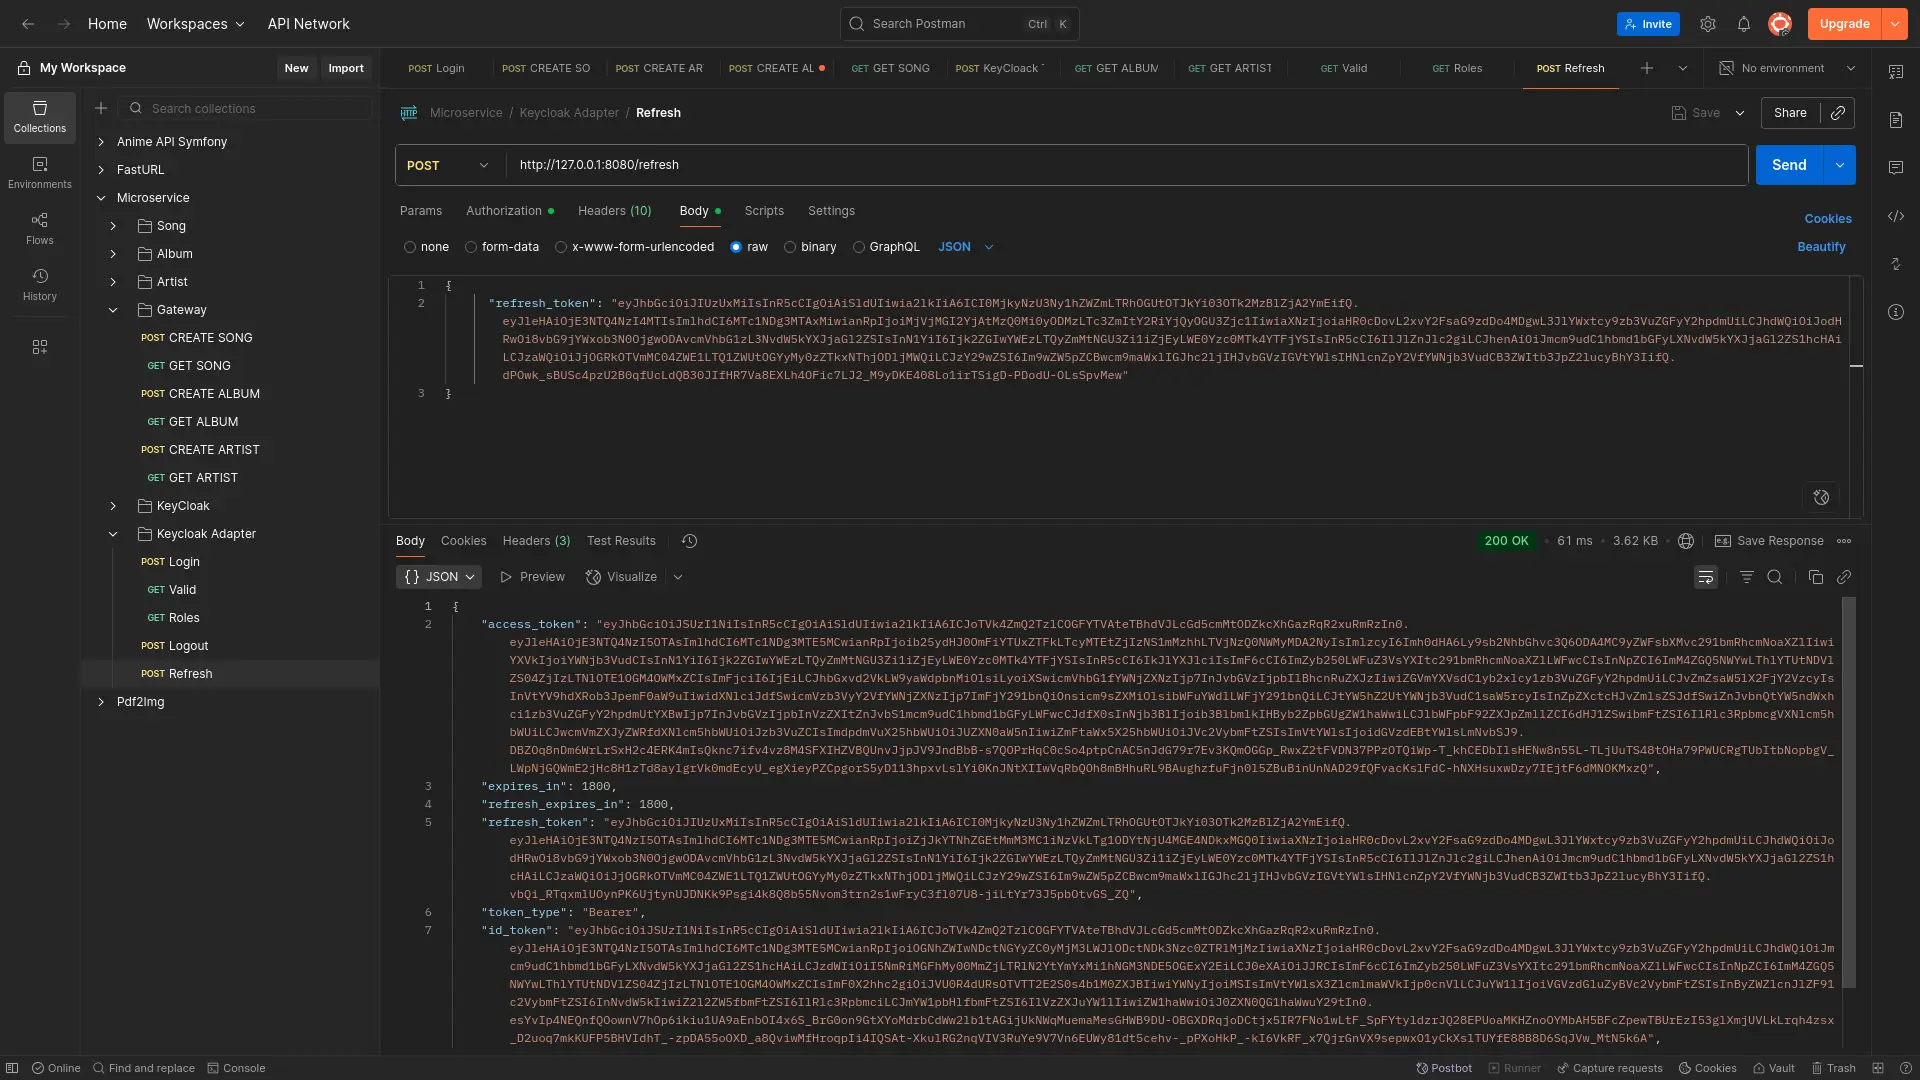Open raw language JSON dropdown
Screen dimensions: 1920x1080
[x=965, y=247]
